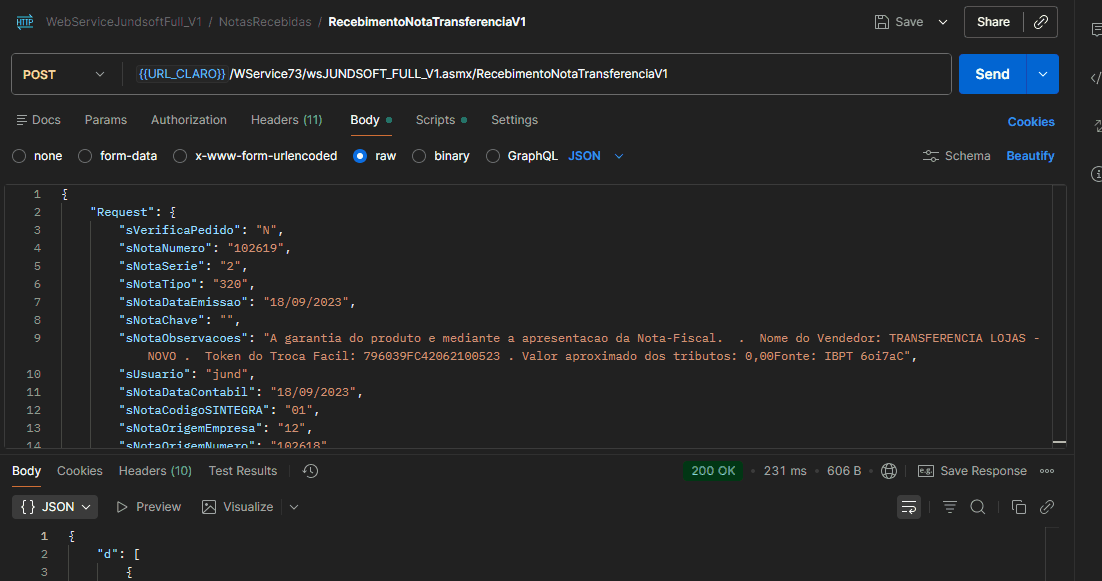The image size is (1102, 581).
Task: Copy the request link beside Share
Action: point(1040,22)
